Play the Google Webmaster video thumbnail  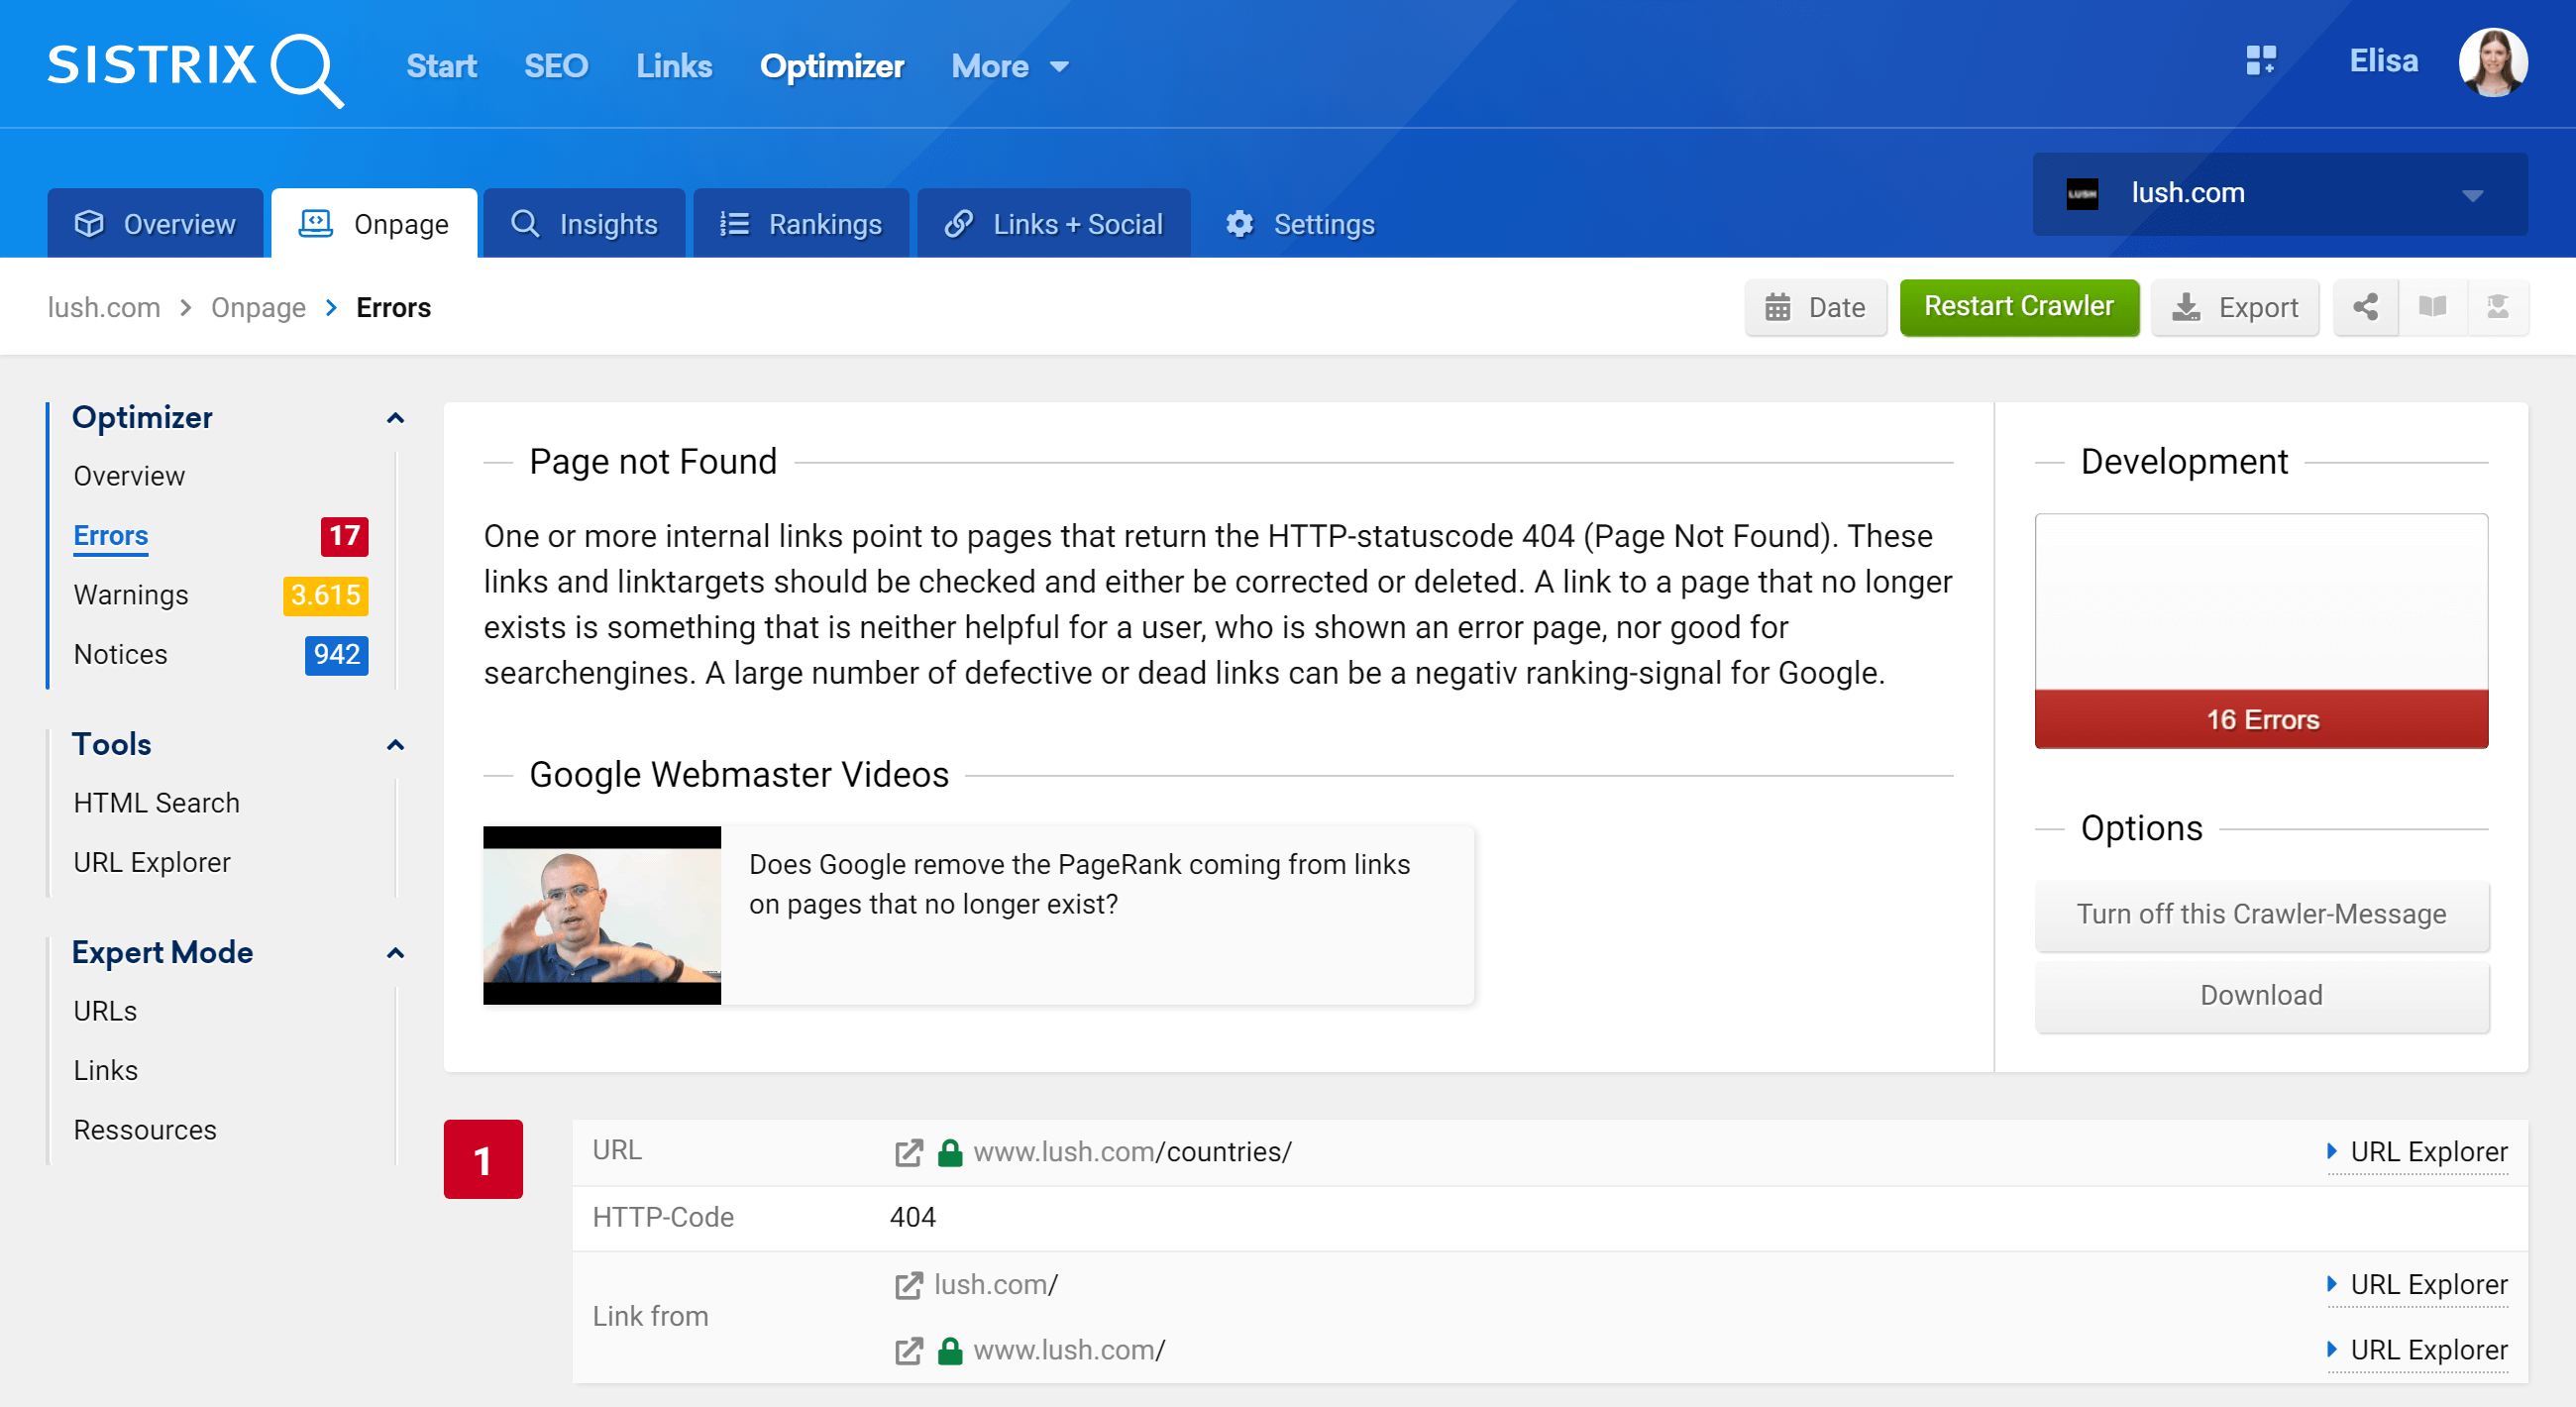click(x=601, y=915)
